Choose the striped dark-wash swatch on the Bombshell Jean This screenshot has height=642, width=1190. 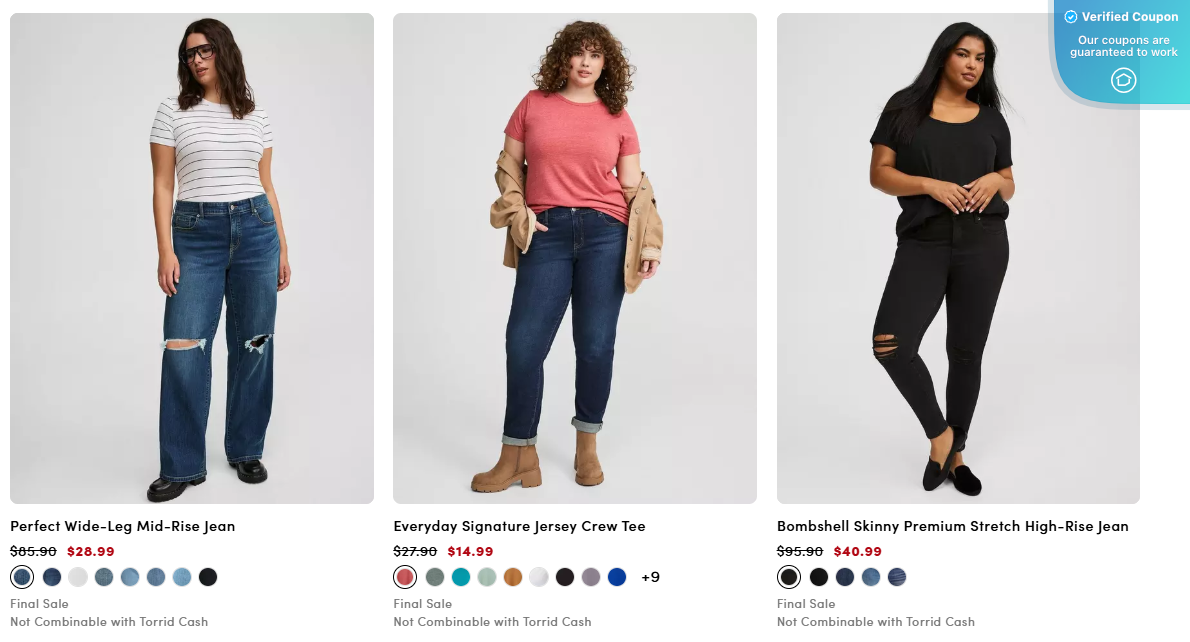pos(897,577)
